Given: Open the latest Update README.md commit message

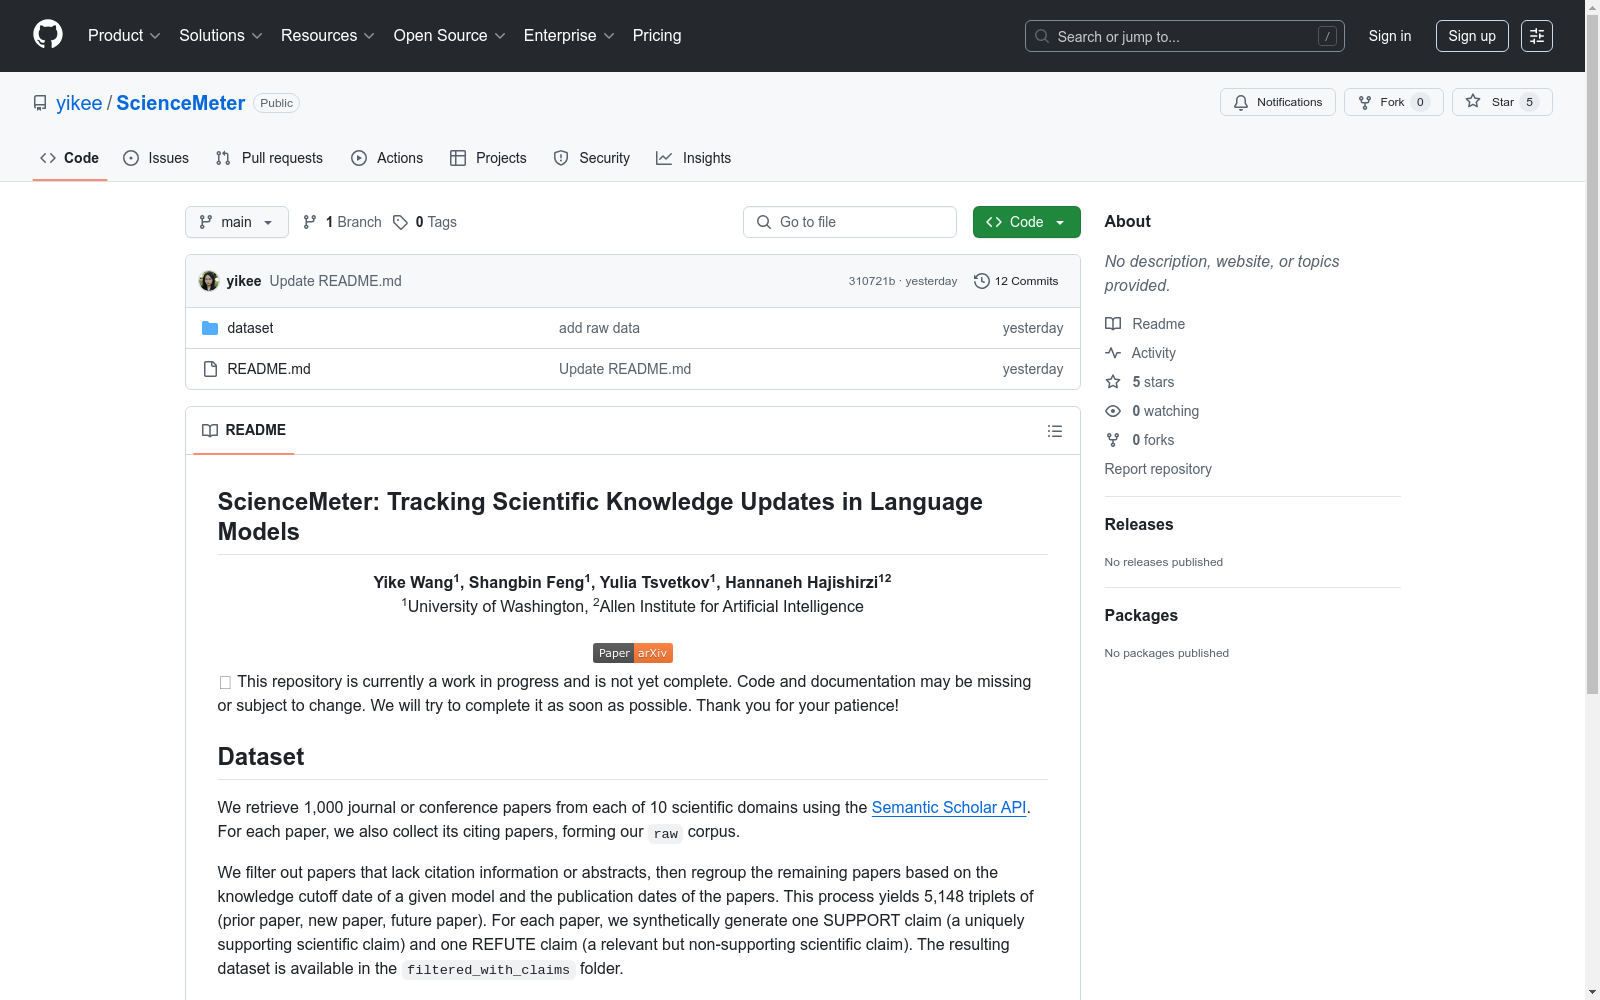Looking at the screenshot, I should pyautogui.click(x=336, y=281).
